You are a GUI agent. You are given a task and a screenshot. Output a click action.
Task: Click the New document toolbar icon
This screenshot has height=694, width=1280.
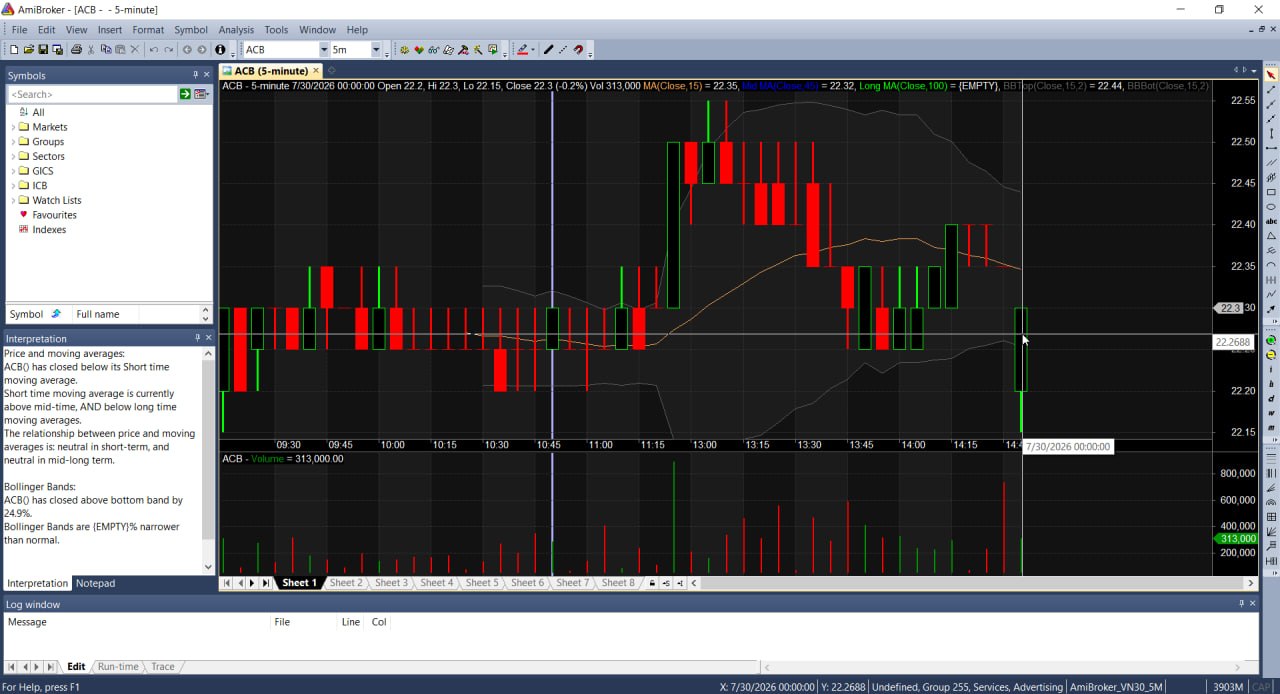14,49
